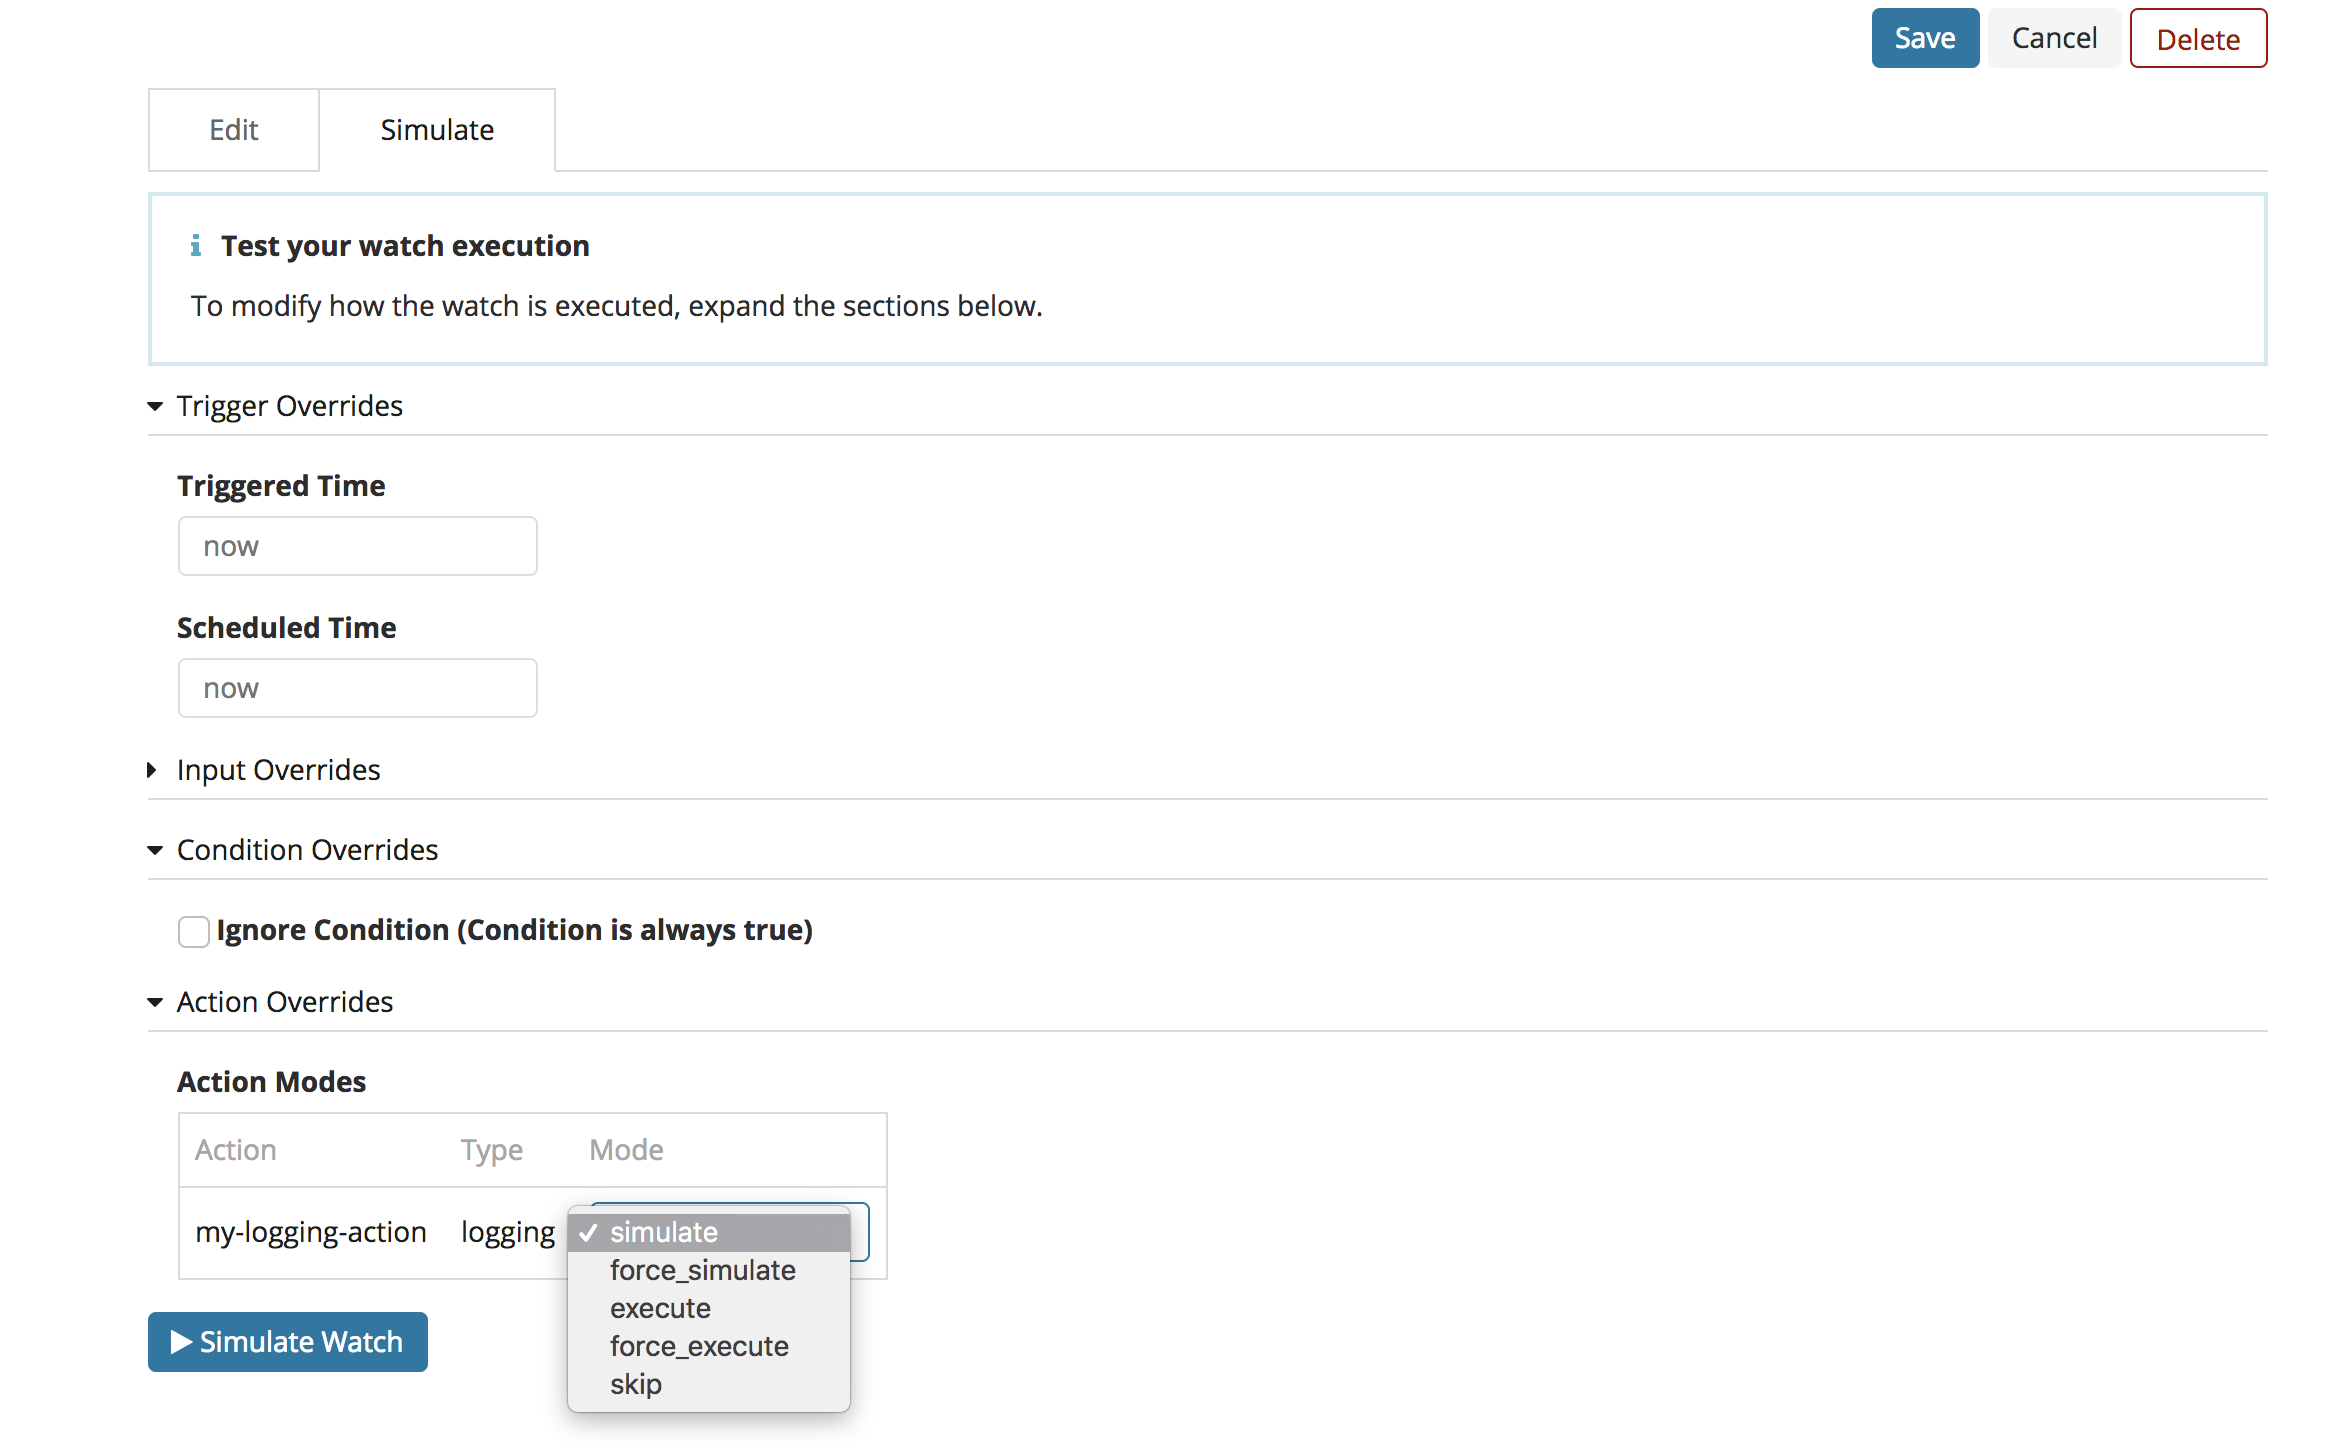This screenshot has height=1448, width=2350.
Task: Click the play icon on Simulate Watch
Action: [181, 1342]
